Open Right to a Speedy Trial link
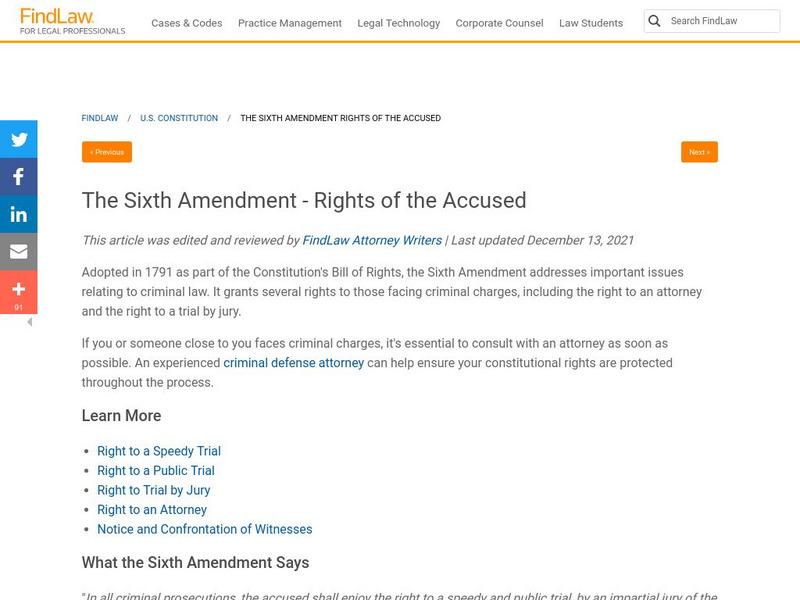Image resolution: width=800 pixels, height=600 pixels. (x=159, y=451)
